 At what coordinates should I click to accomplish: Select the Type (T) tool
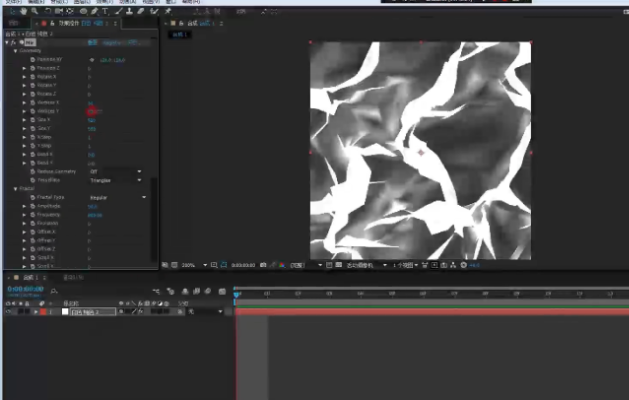105,11
